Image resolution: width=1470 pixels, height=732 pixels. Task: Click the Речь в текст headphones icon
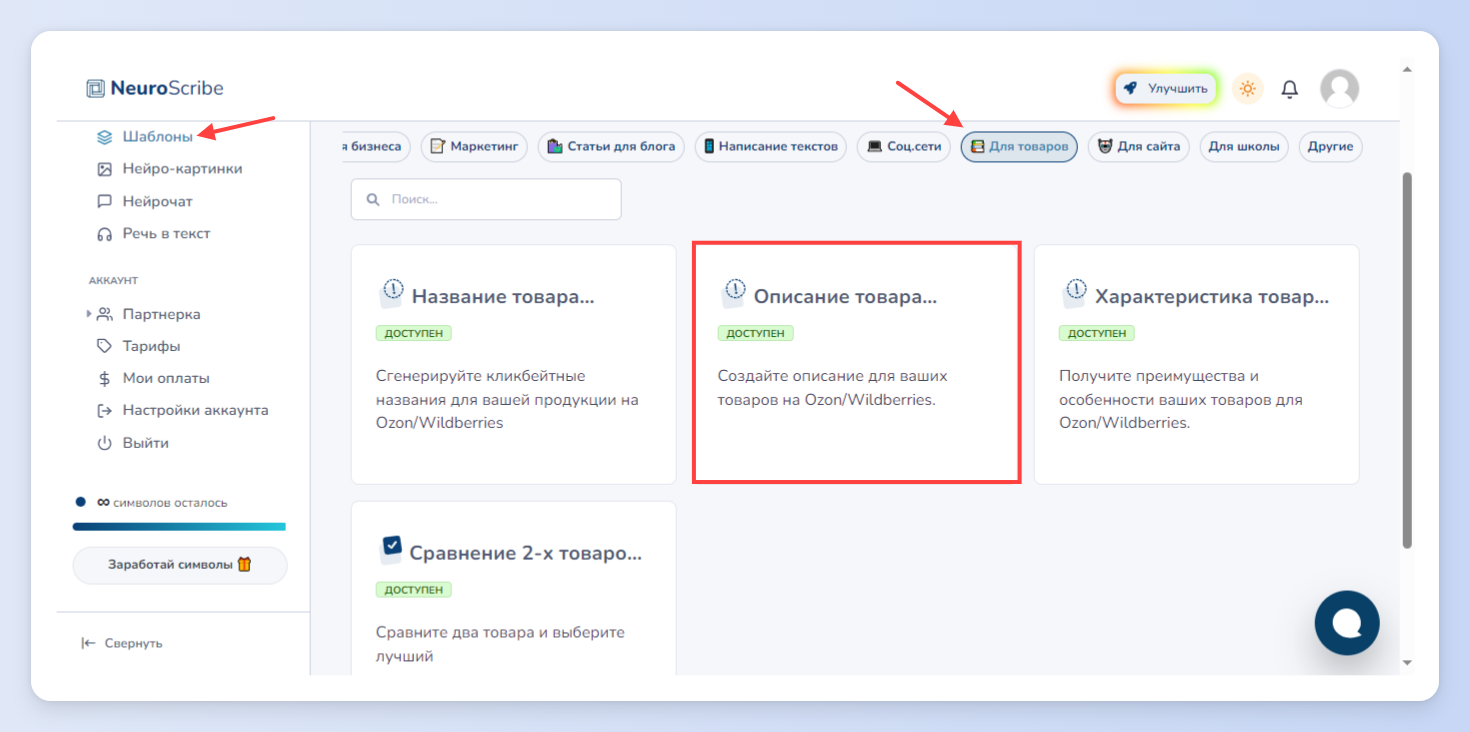[x=104, y=234]
